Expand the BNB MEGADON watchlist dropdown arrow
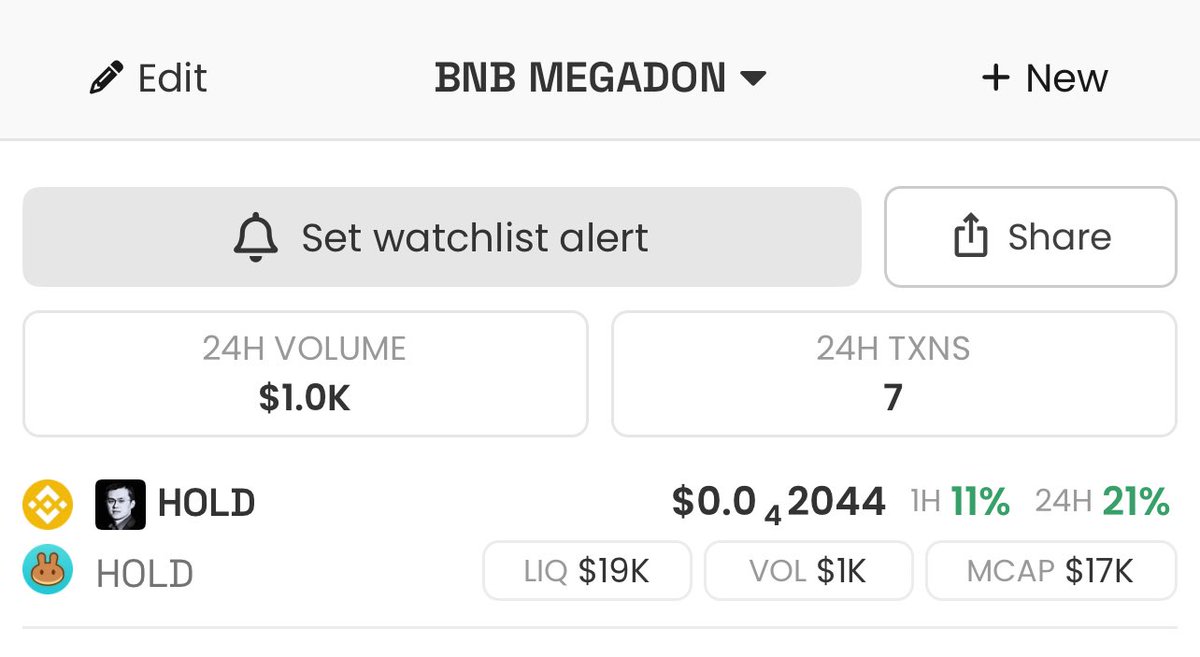This screenshot has height=657, width=1200. (x=752, y=78)
